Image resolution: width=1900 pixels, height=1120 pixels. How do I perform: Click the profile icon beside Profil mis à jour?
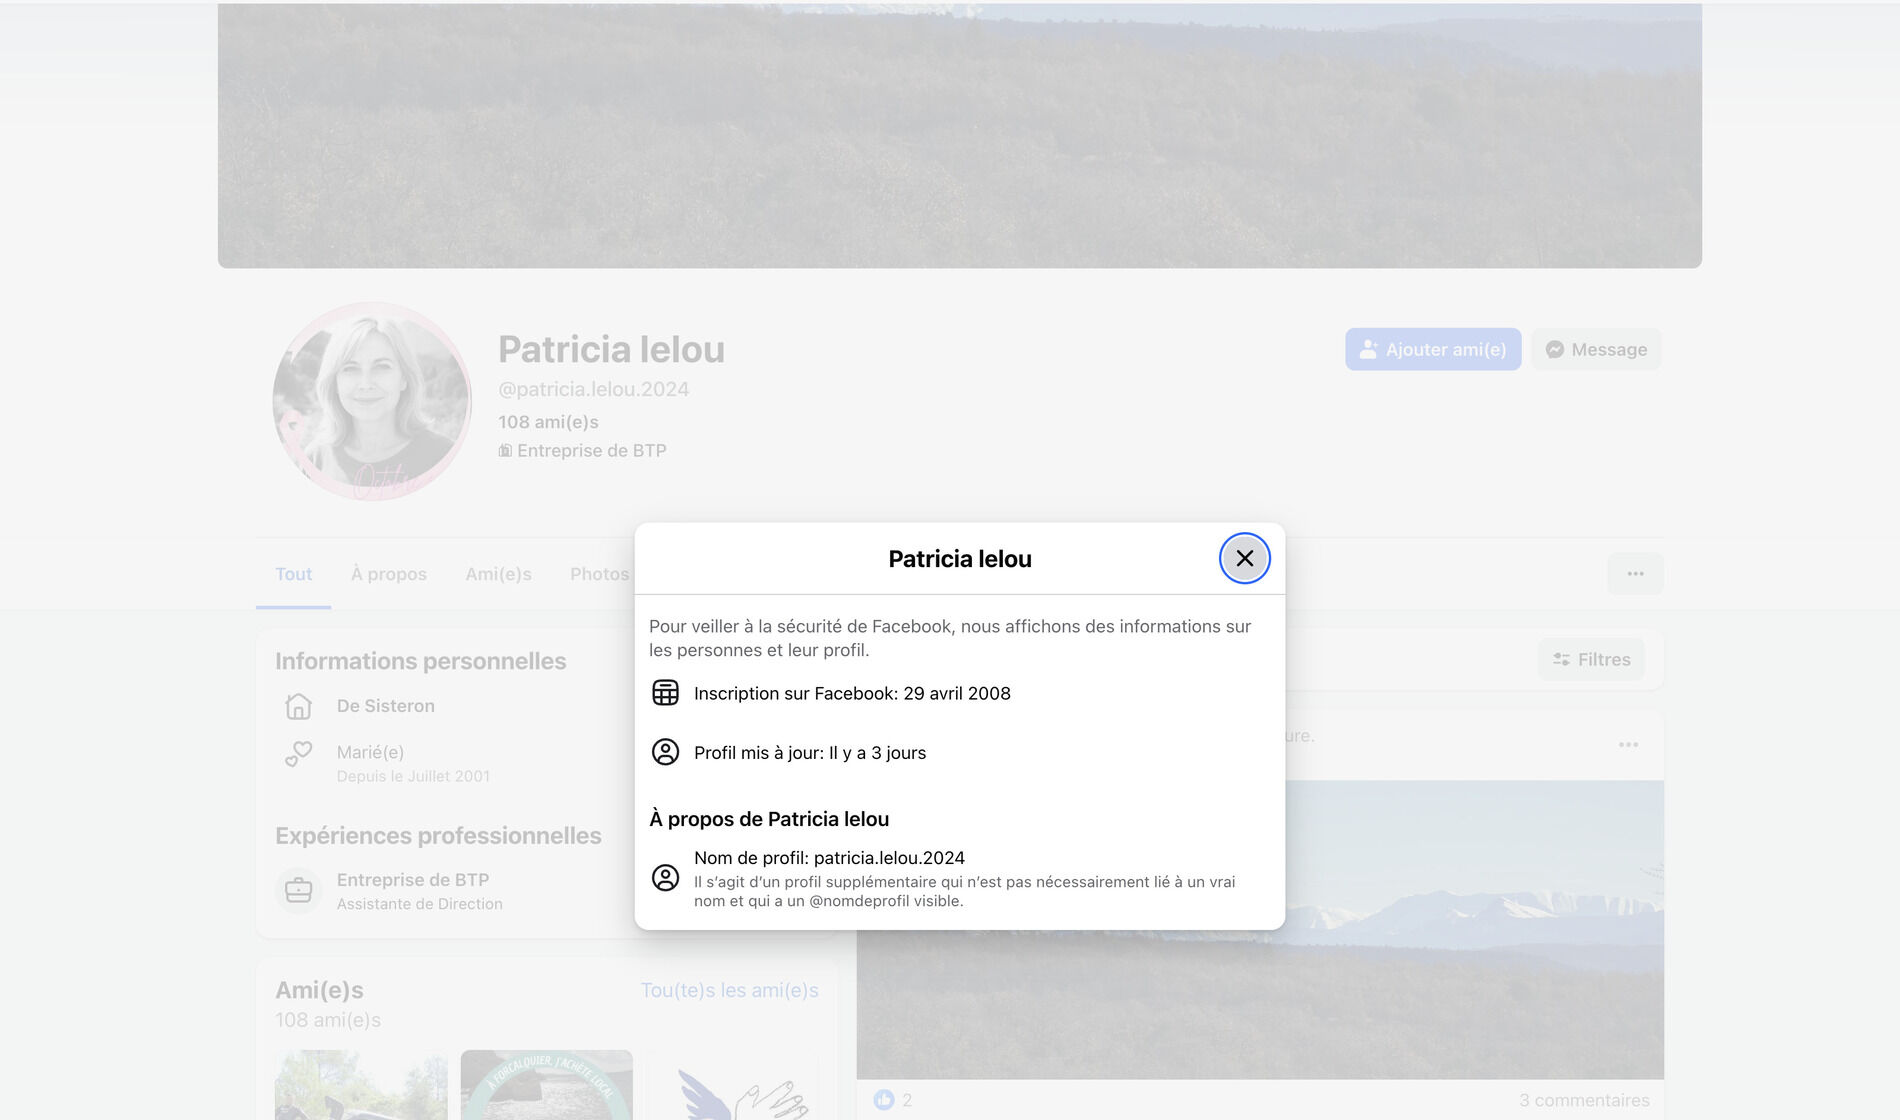(665, 752)
